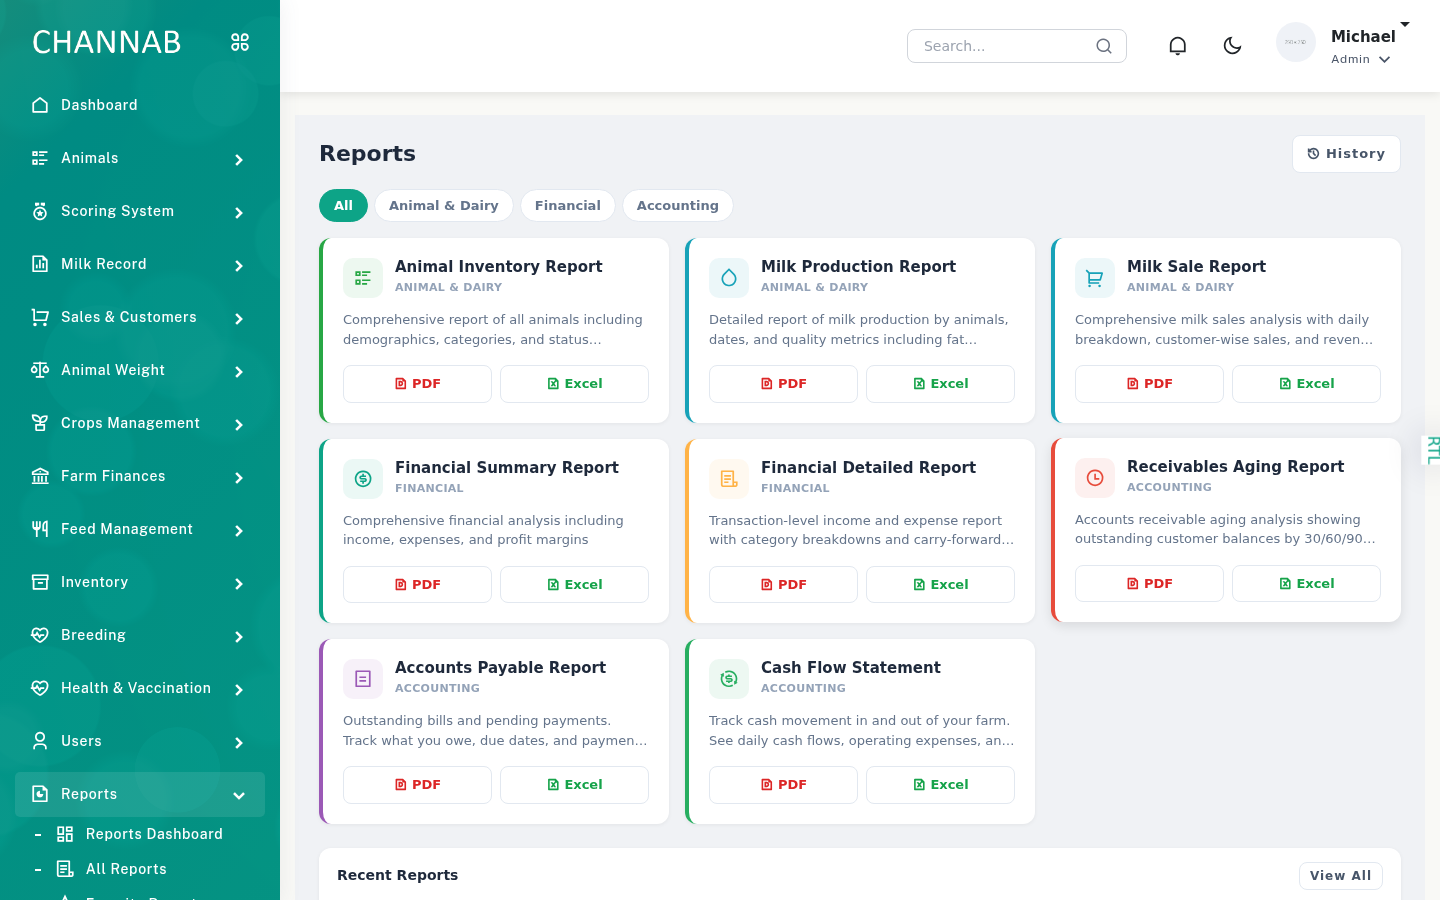This screenshot has width=1440, height=900.
Task: Click the Cash Flow Statement icon
Action: 729,679
